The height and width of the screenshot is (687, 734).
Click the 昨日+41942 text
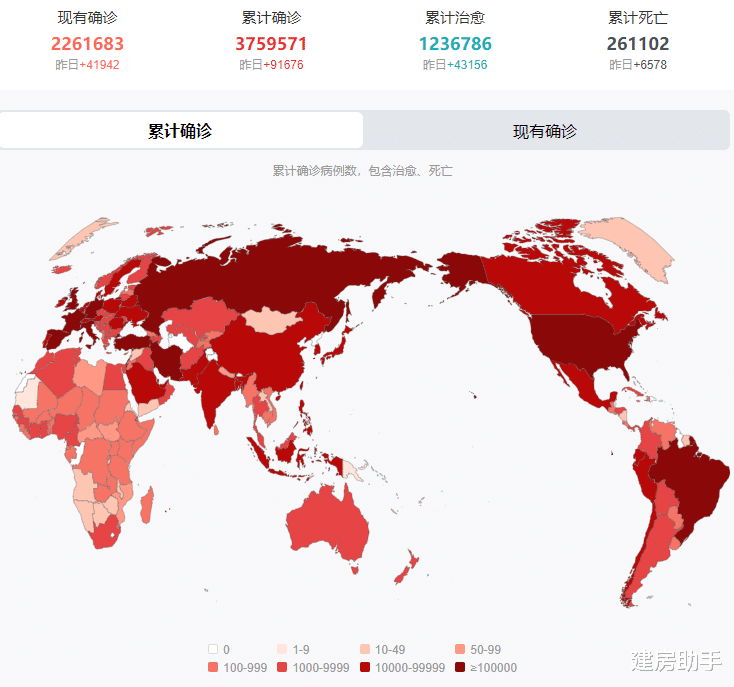point(87,65)
